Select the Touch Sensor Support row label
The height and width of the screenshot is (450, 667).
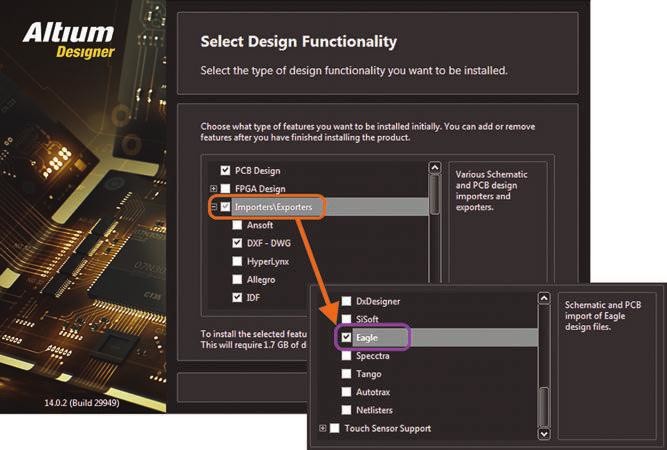[x=388, y=428]
